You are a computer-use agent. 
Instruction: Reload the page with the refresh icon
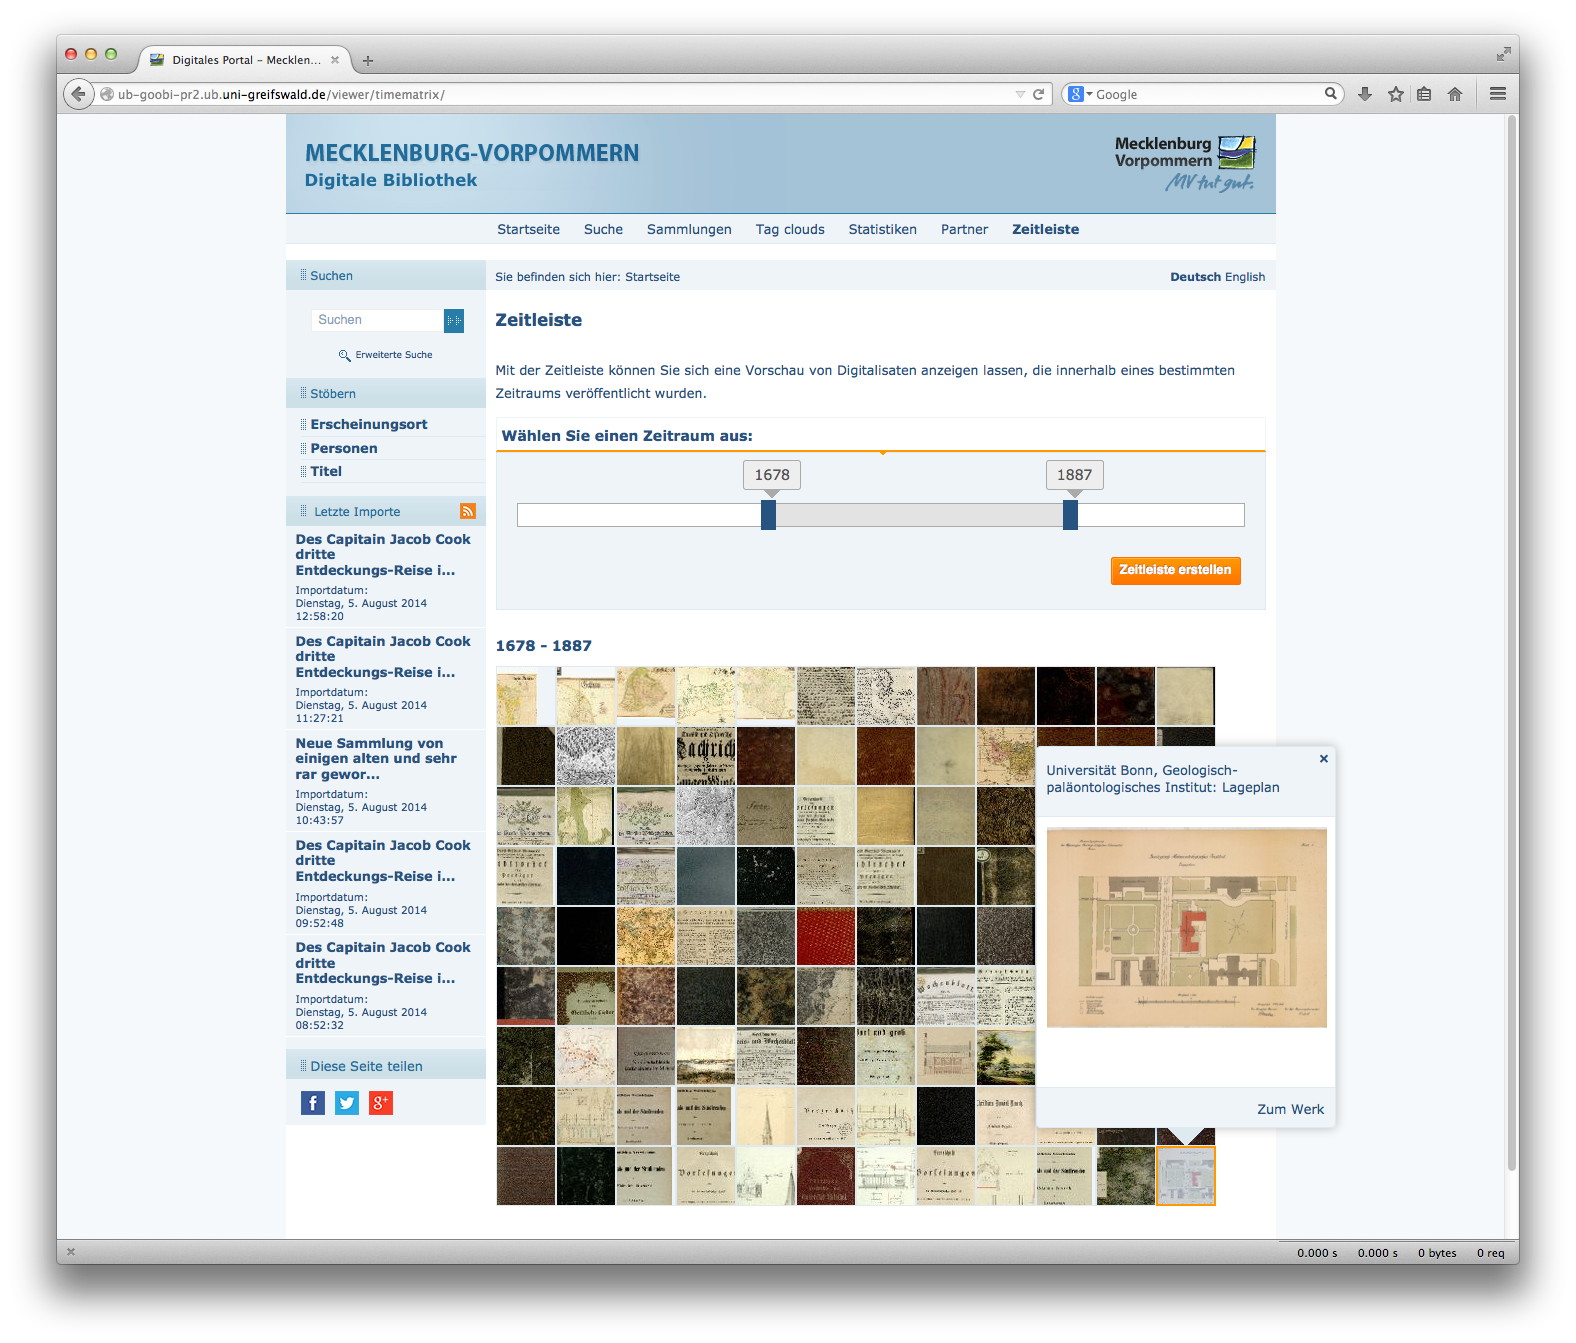[x=1038, y=94]
